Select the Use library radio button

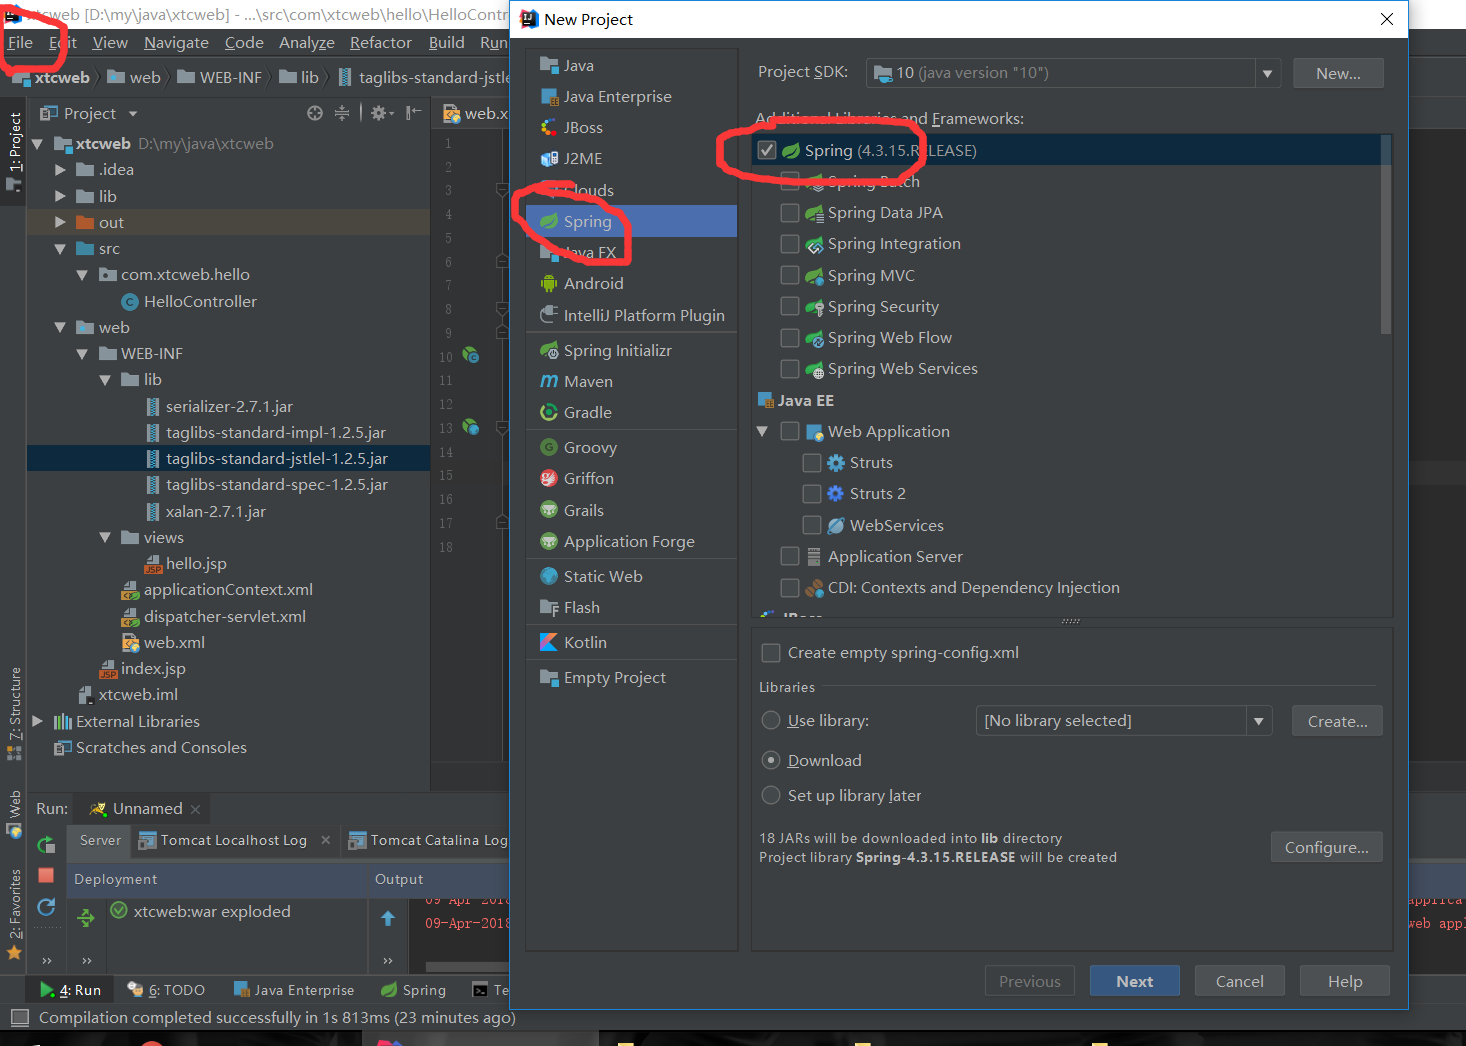coord(771,720)
